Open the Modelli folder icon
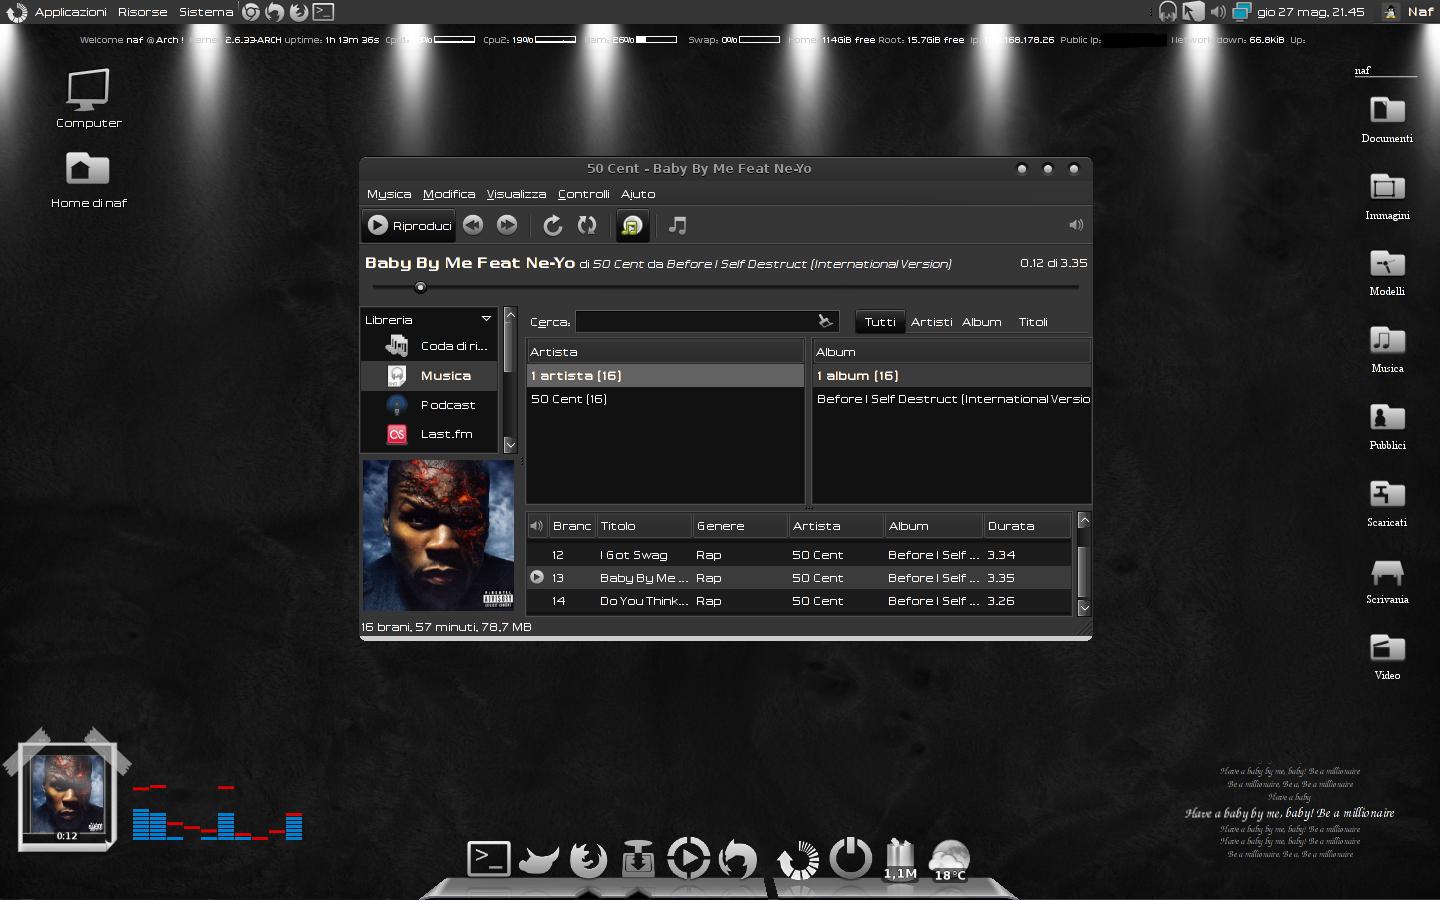 [x=1387, y=272]
